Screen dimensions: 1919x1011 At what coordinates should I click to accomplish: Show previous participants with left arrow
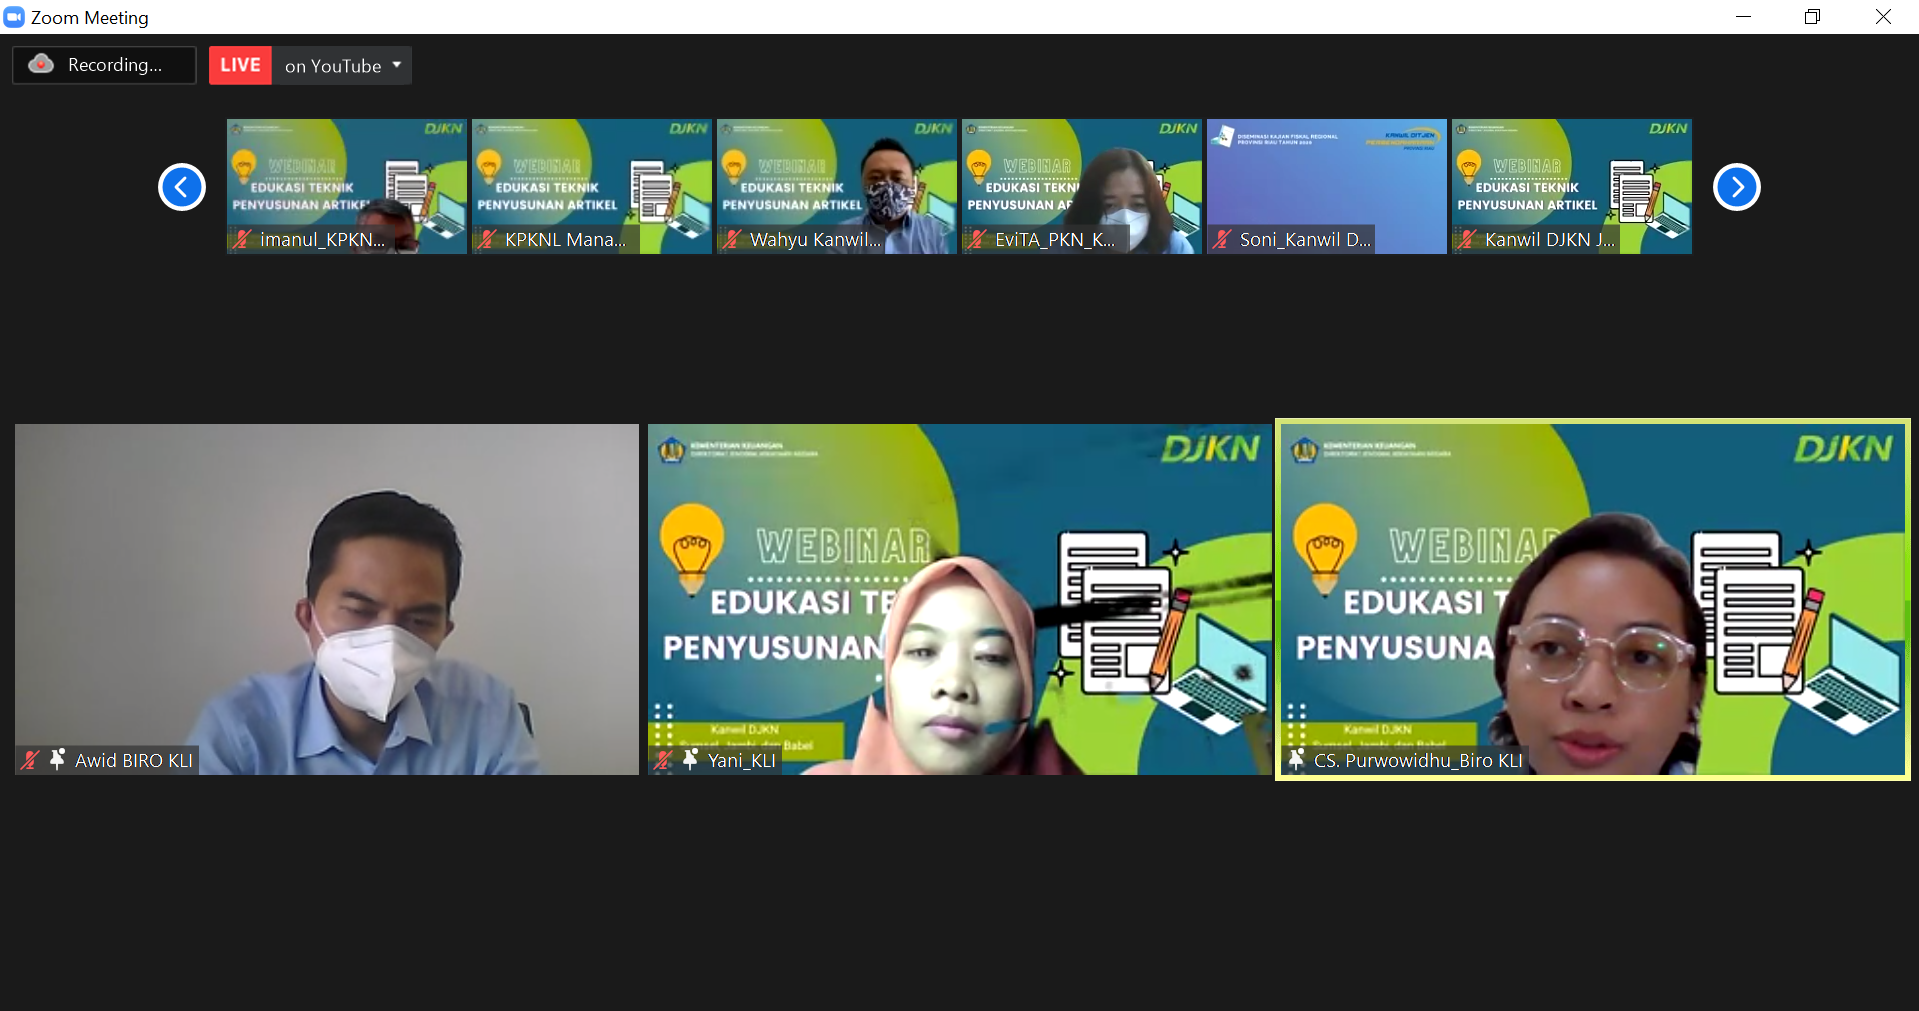coord(182,187)
